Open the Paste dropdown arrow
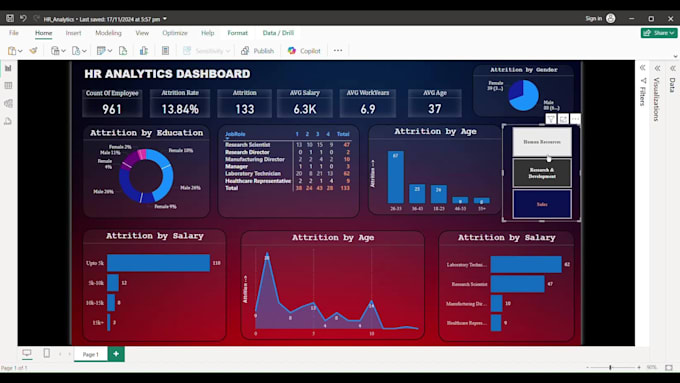680x383 pixels. coord(20,51)
